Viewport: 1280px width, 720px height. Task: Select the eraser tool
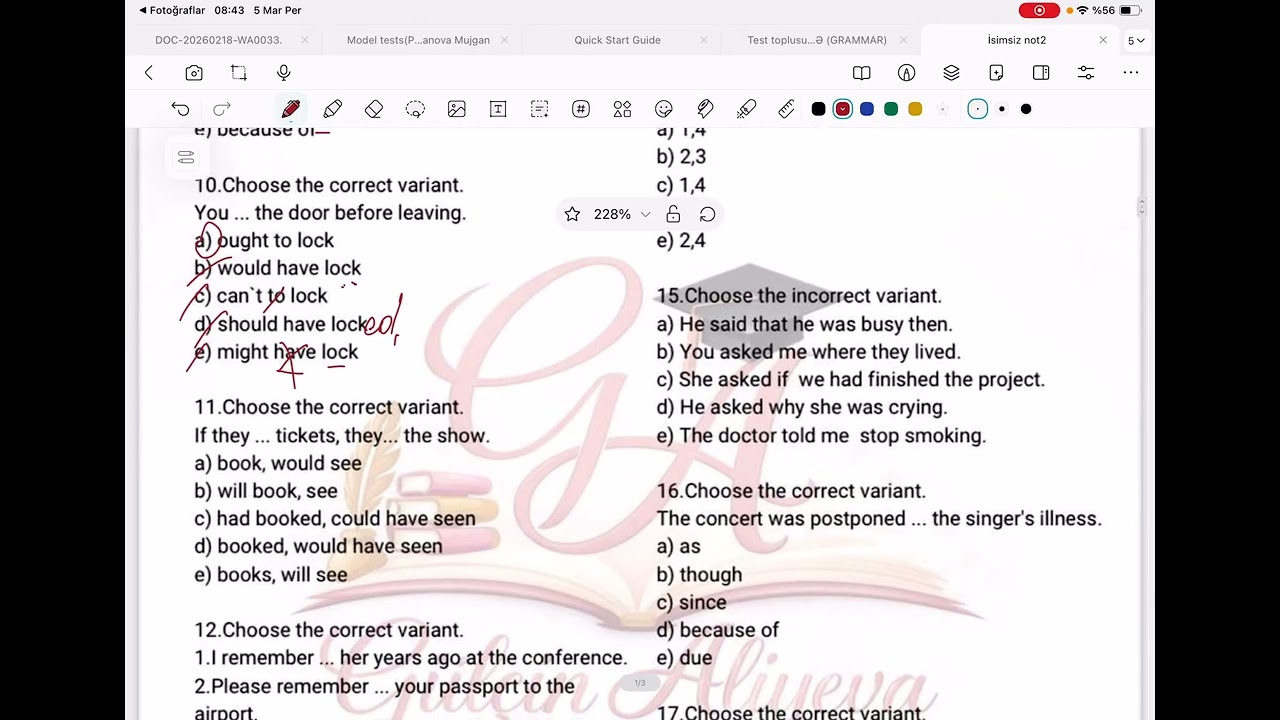[x=374, y=109]
